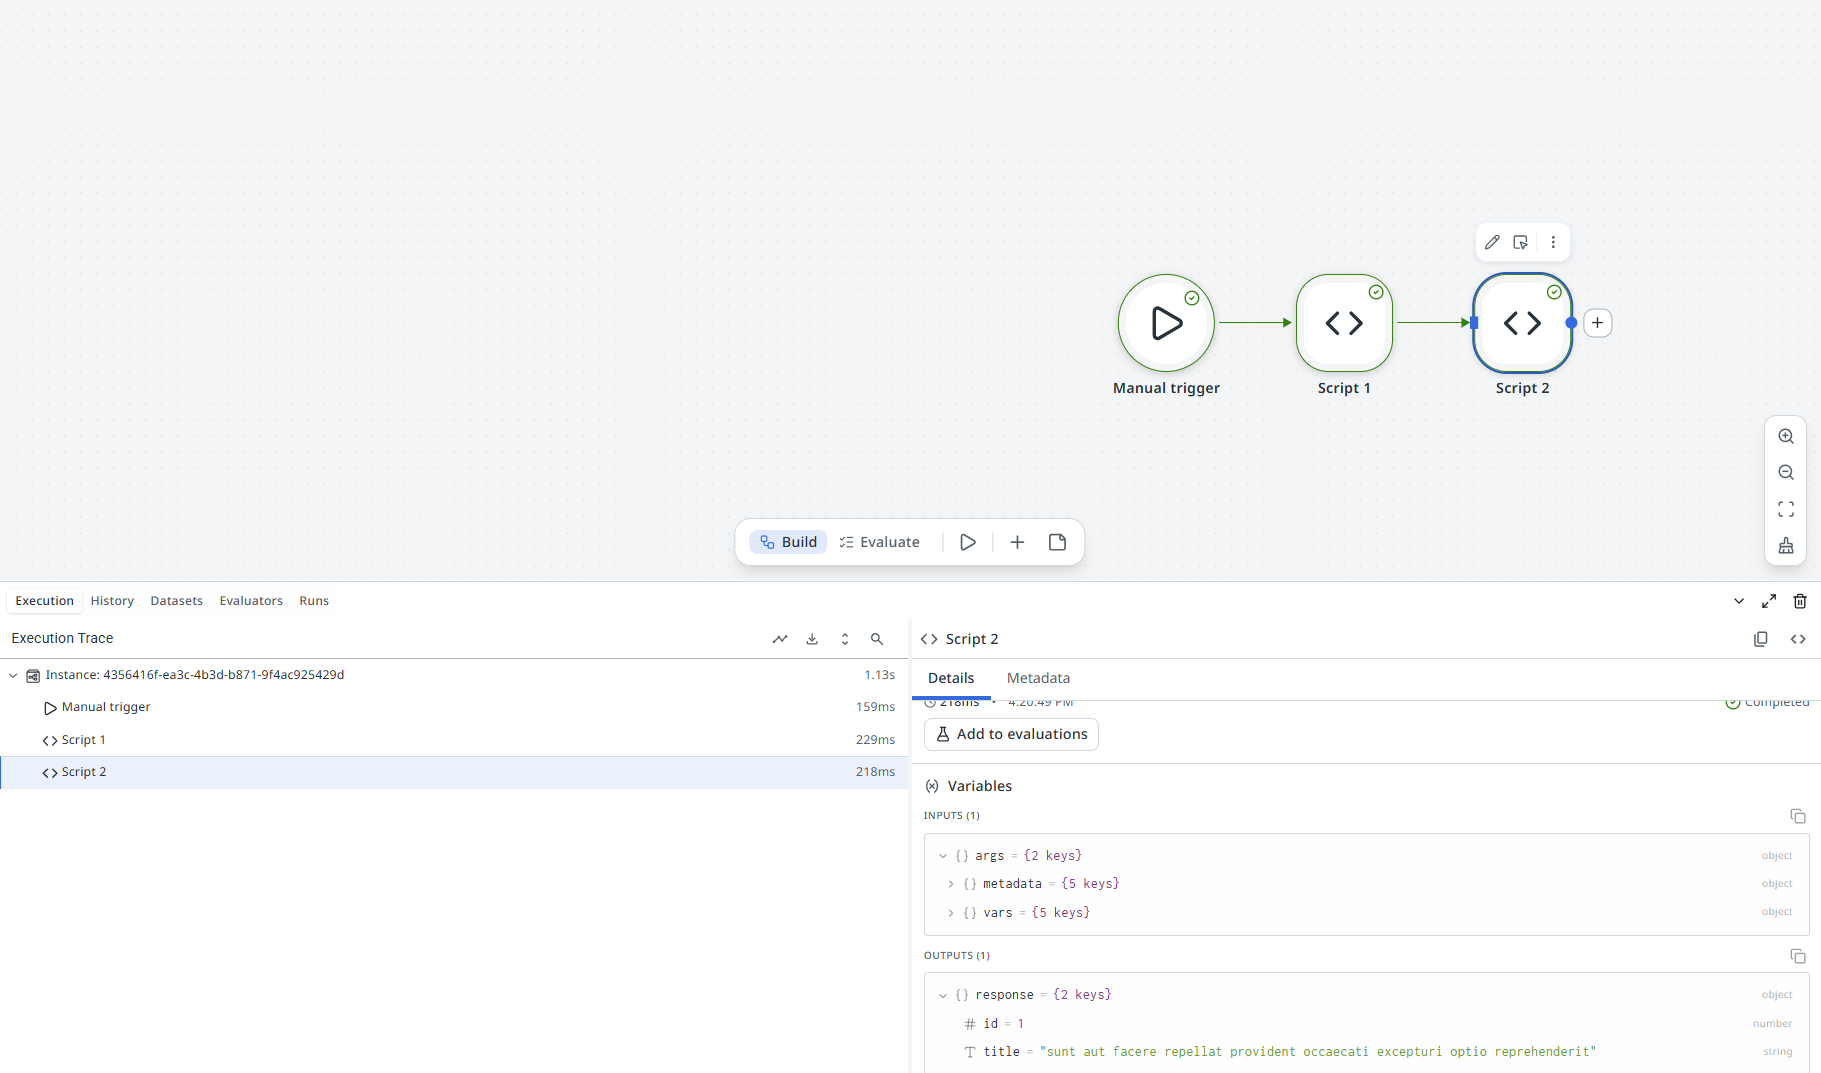The height and width of the screenshot is (1073, 1821).
Task: Select the Manual trigger node
Action: coord(1166,323)
